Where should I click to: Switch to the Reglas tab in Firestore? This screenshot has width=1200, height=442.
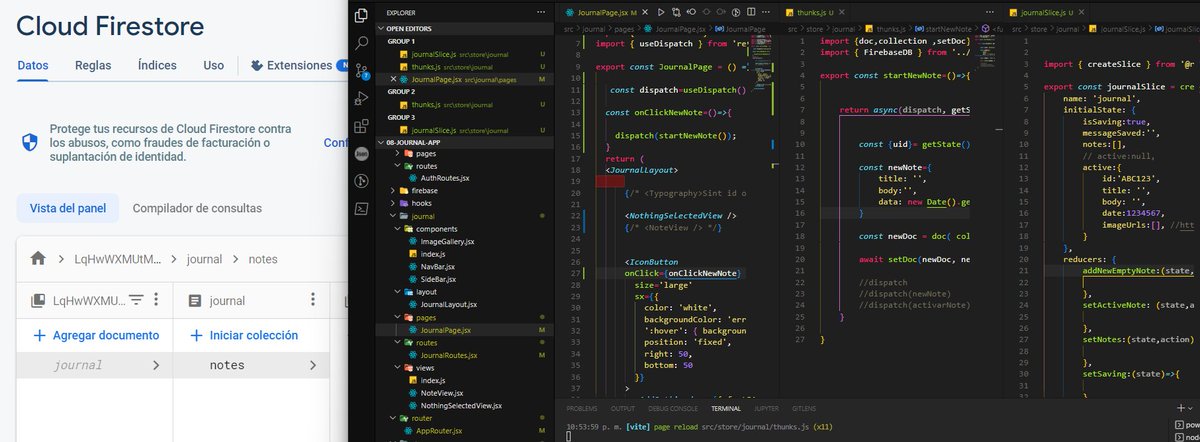point(93,66)
